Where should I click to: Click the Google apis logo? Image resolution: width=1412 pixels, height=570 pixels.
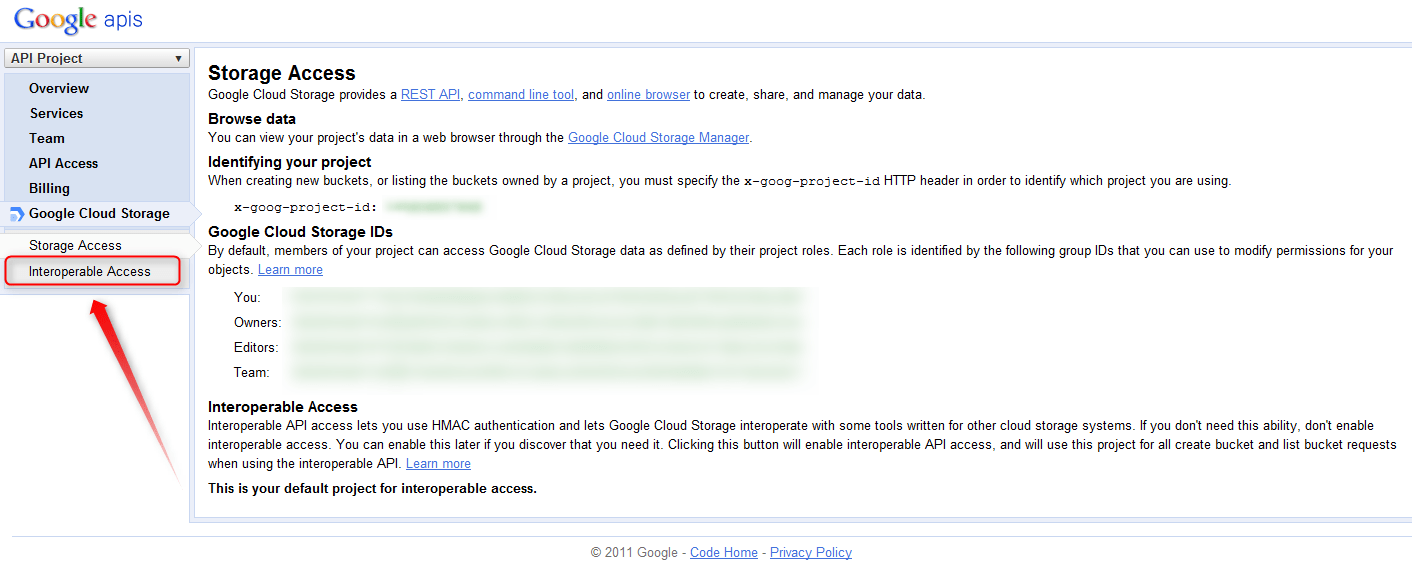point(78,19)
